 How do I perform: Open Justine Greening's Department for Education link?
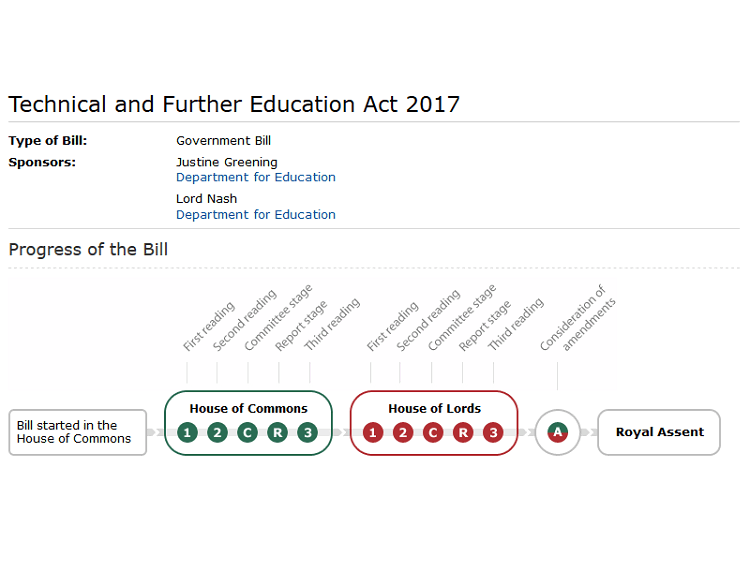coord(256,177)
